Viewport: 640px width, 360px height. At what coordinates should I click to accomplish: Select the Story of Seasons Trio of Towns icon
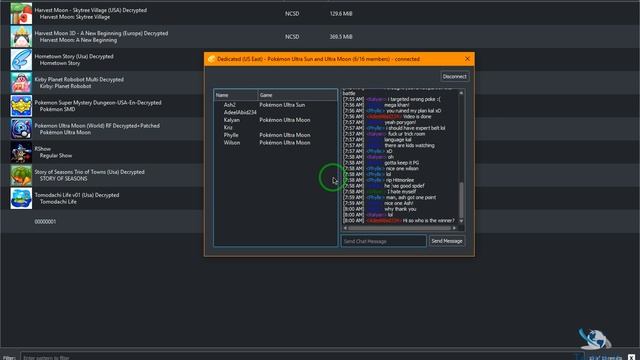pyautogui.click(x=21, y=175)
